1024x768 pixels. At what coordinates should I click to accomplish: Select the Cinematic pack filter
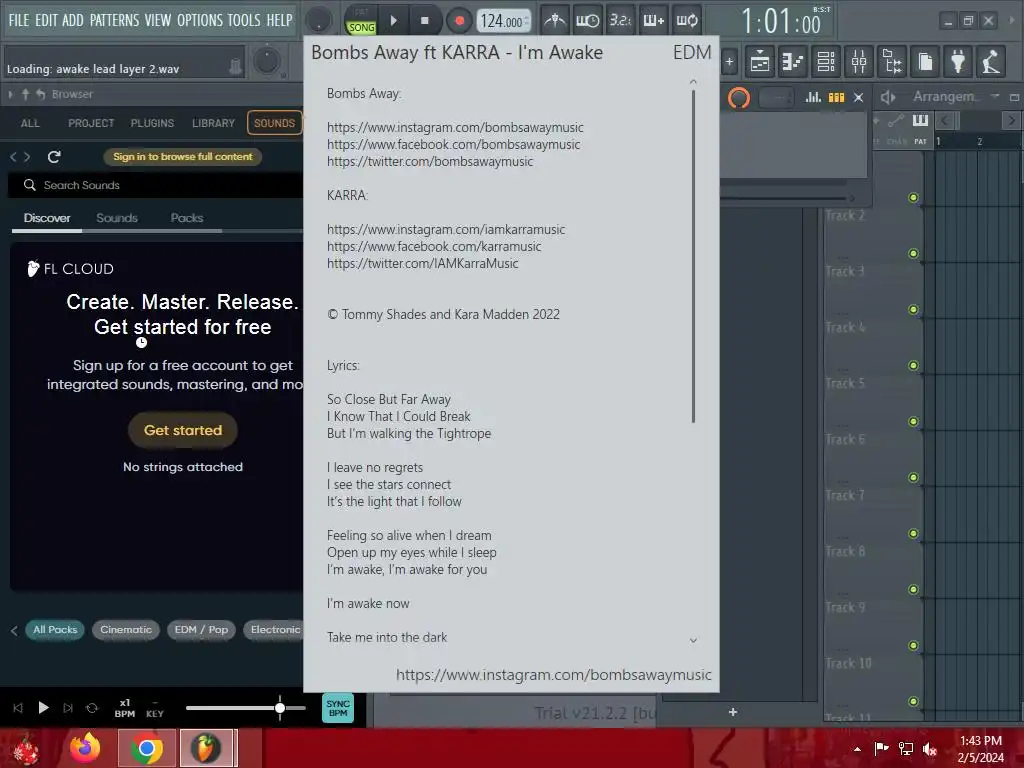pyautogui.click(x=125, y=630)
